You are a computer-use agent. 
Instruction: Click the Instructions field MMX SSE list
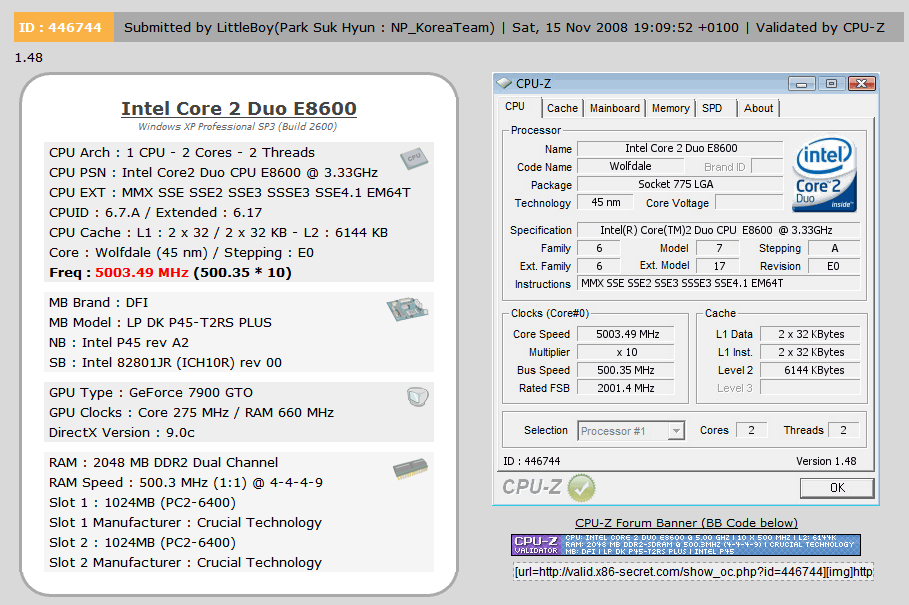[x=719, y=283]
